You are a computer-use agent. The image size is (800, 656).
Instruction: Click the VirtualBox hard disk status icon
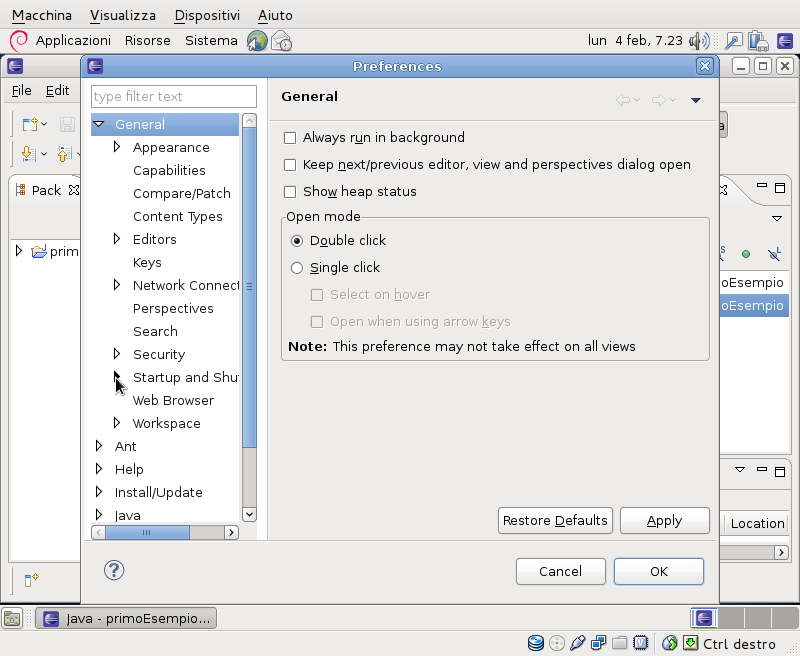click(536, 643)
